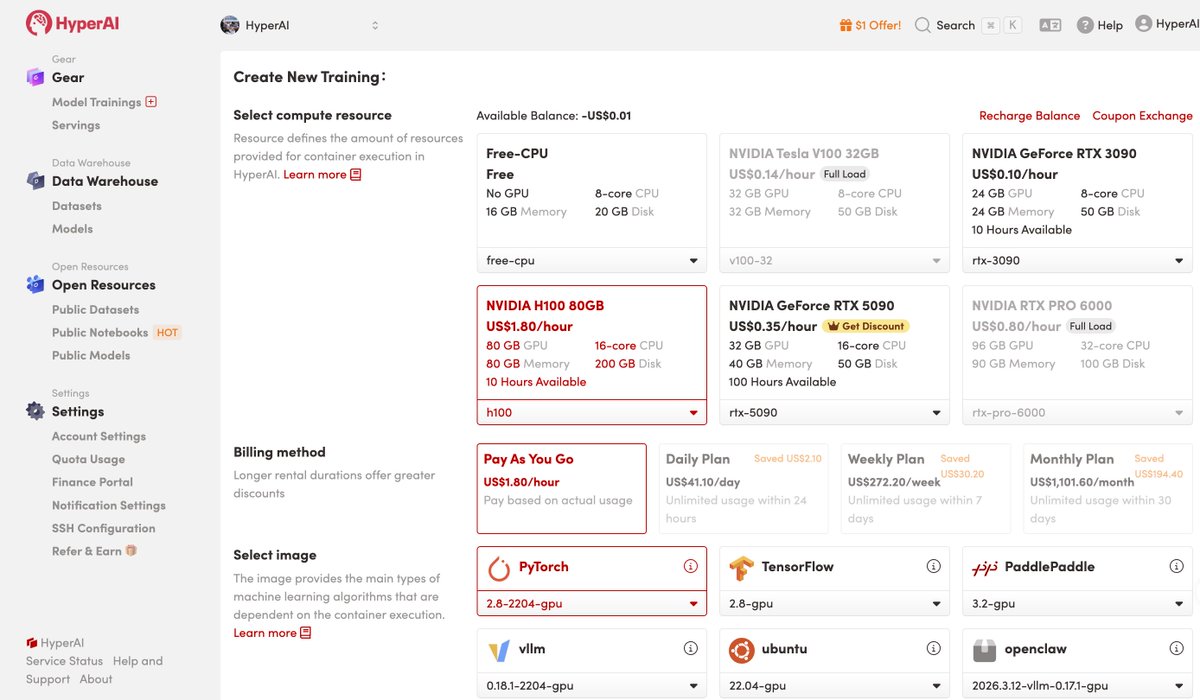Click the document icon beside image Learn more

pos(306,633)
